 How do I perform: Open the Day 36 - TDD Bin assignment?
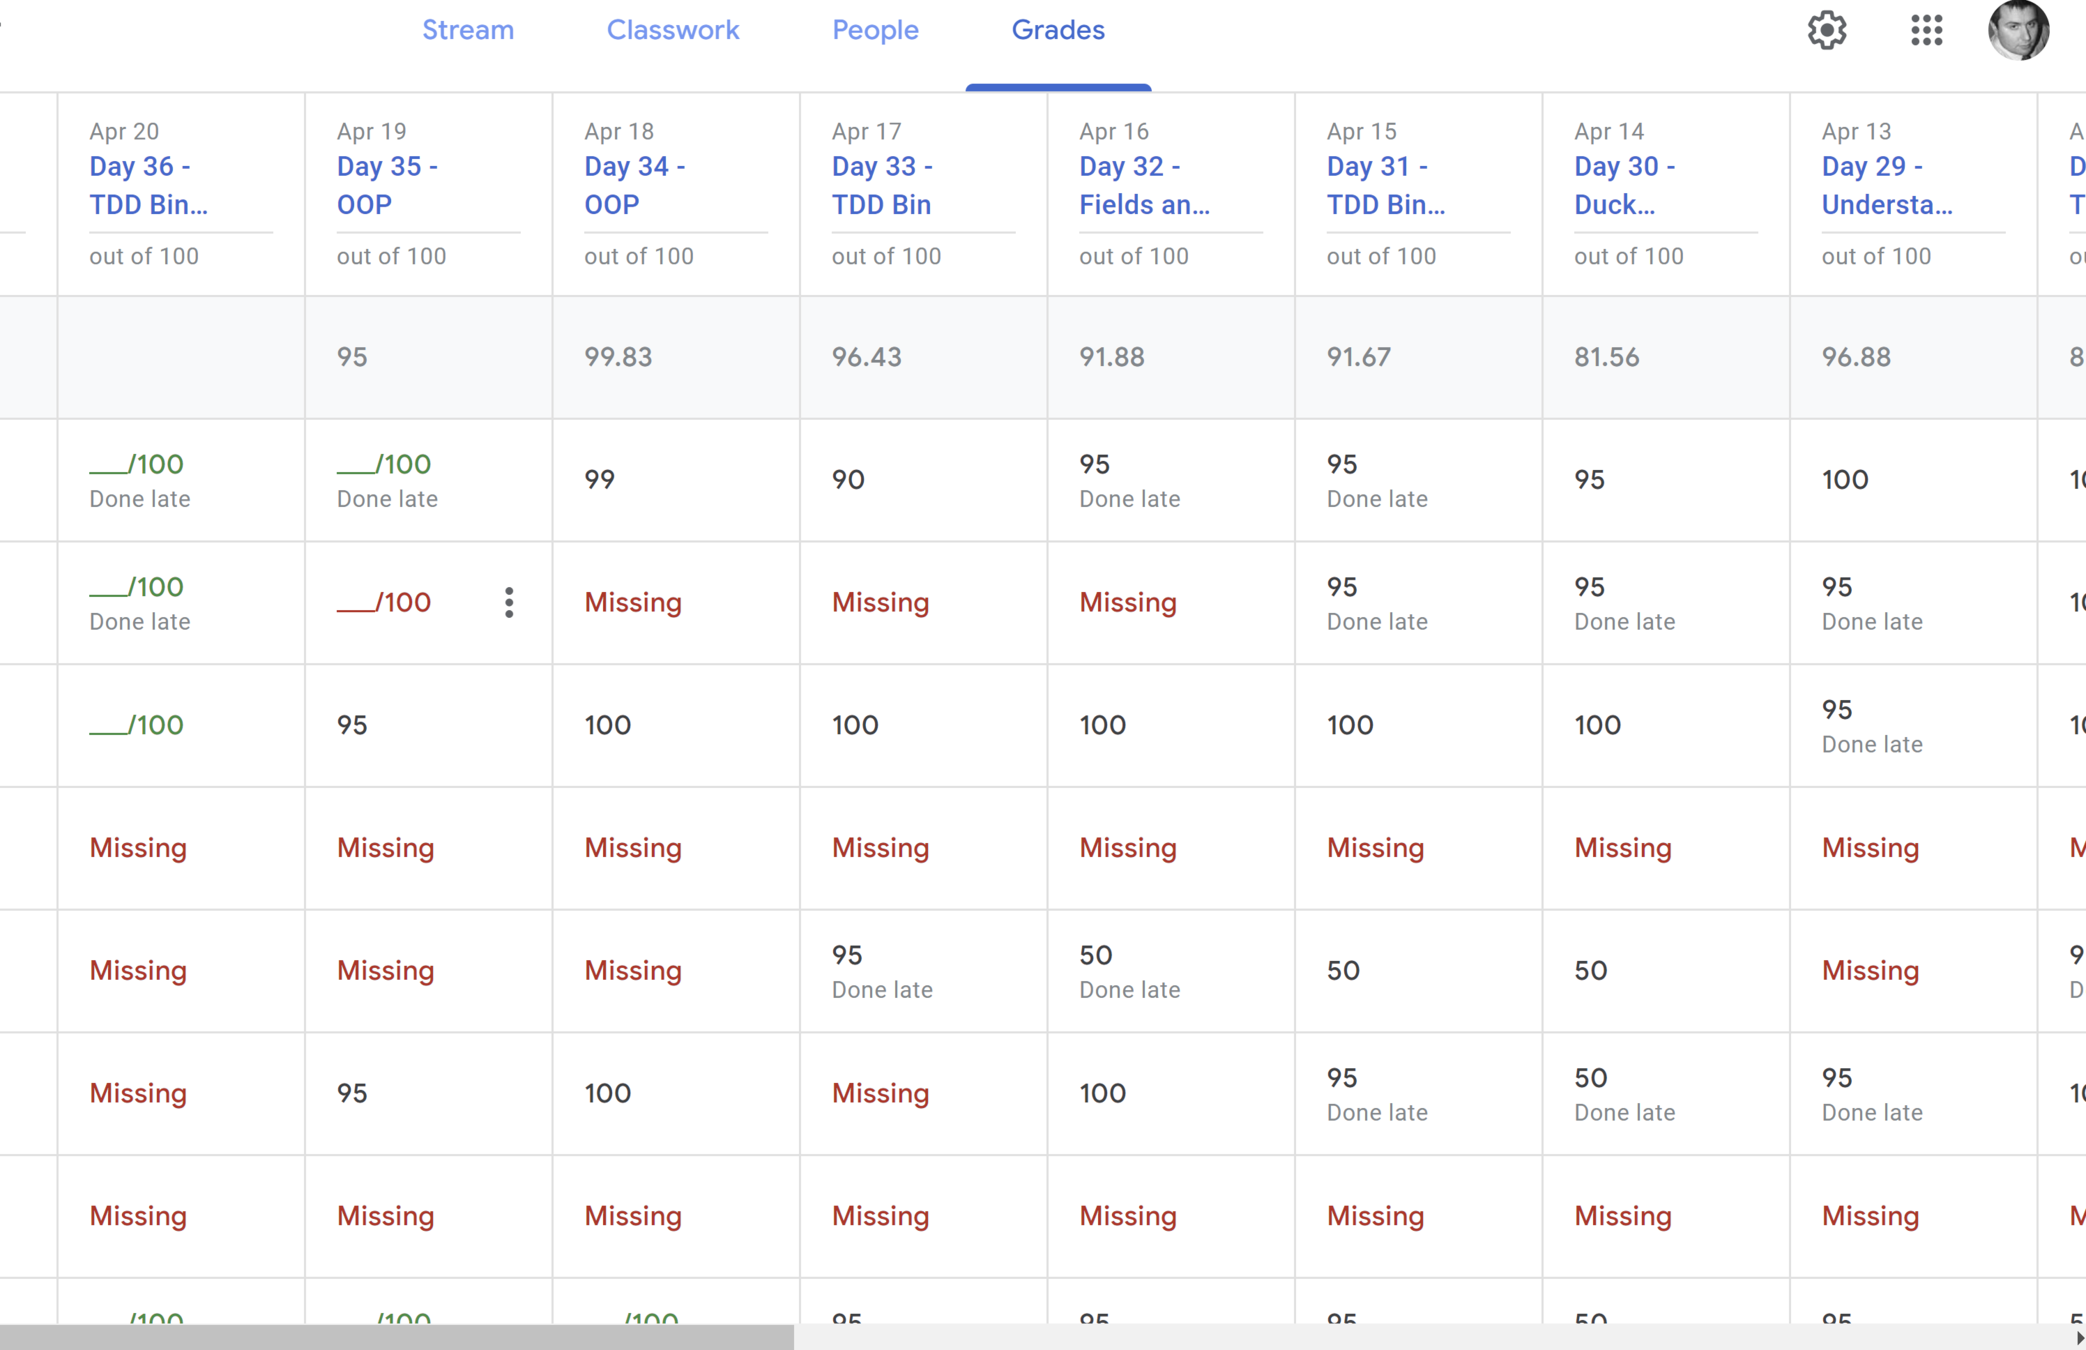click(x=148, y=185)
